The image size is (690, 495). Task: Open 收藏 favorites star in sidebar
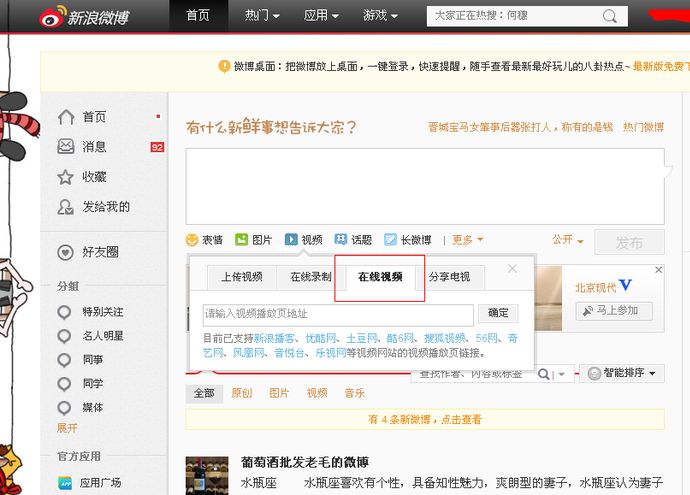point(66,177)
